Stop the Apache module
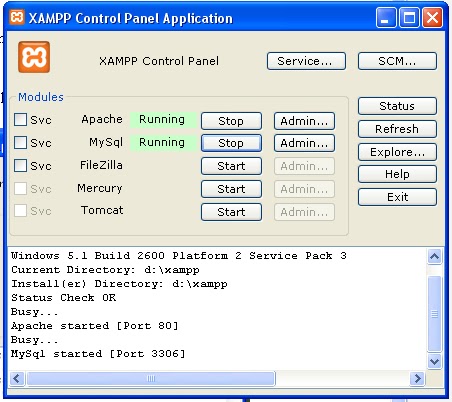The image size is (452, 402). tap(231, 121)
